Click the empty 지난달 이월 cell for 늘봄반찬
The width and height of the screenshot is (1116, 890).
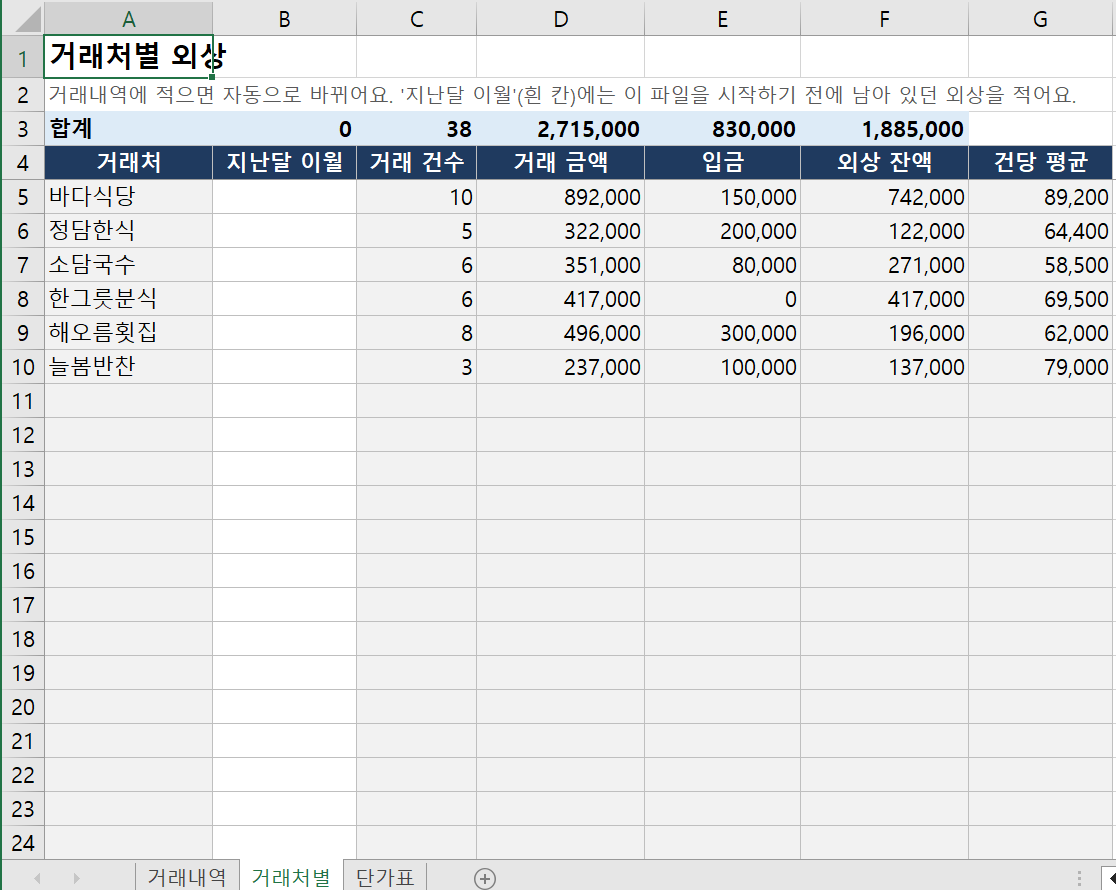click(x=284, y=367)
